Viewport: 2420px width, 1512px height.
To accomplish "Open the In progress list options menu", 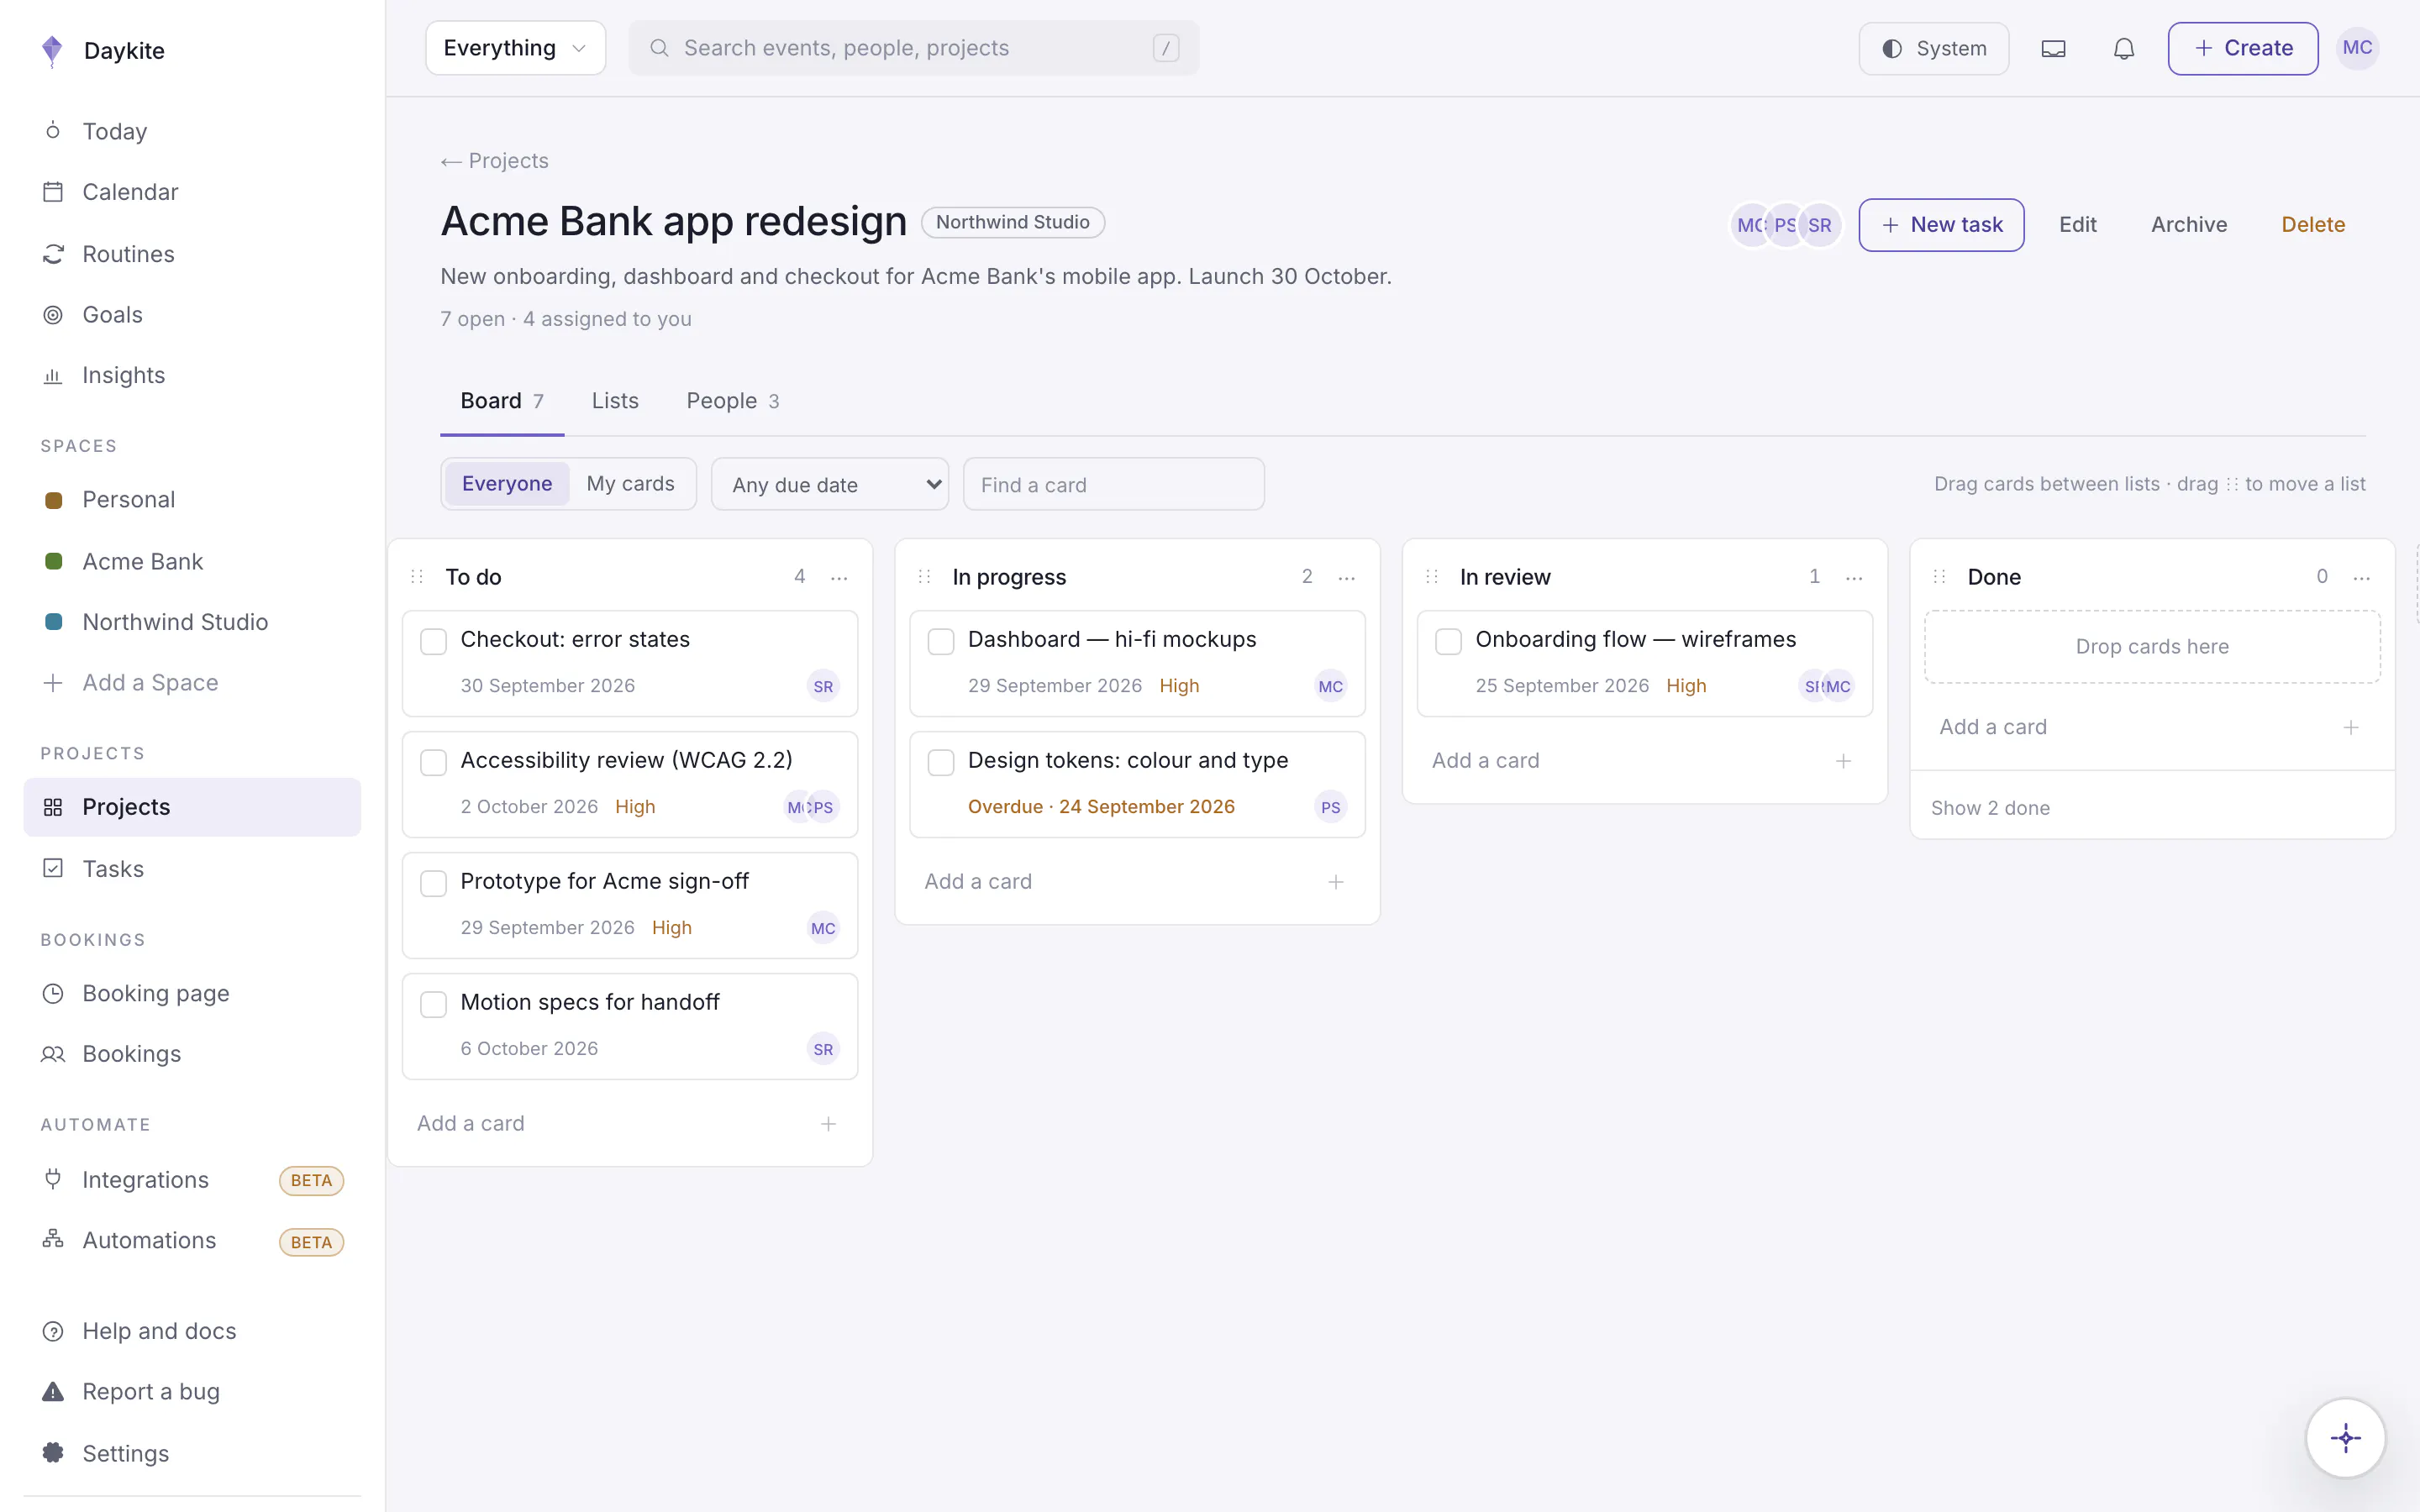I will (1347, 577).
